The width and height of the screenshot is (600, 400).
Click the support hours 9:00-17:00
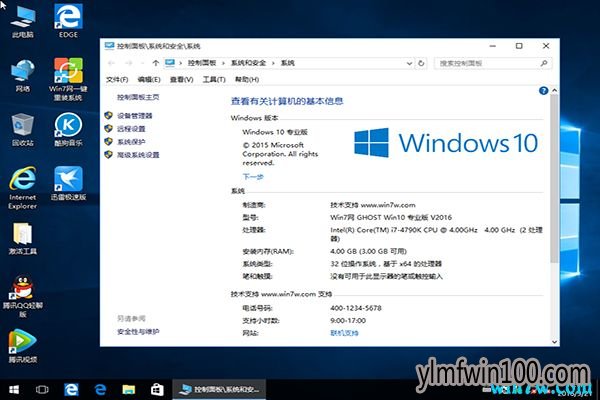tap(348, 320)
